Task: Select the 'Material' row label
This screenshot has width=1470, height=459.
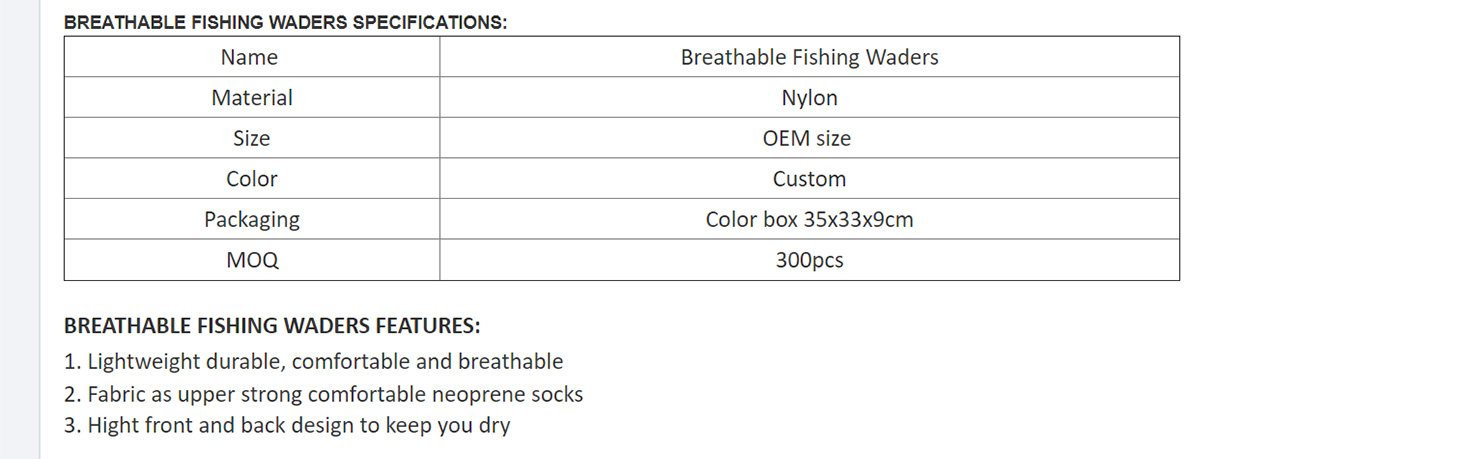Action: point(252,98)
